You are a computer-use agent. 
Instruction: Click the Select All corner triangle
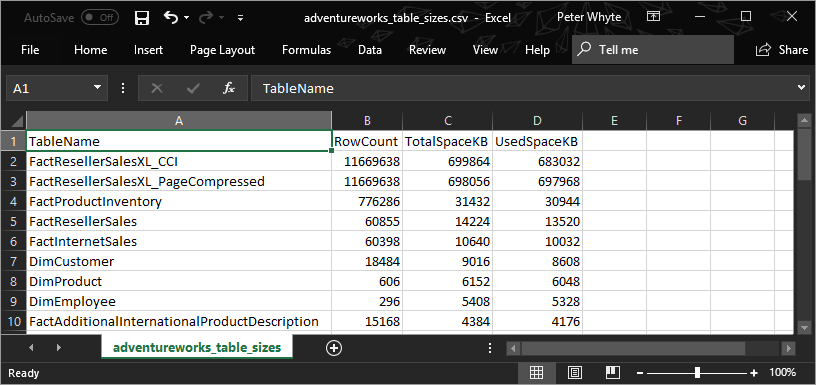pyautogui.click(x=17, y=121)
